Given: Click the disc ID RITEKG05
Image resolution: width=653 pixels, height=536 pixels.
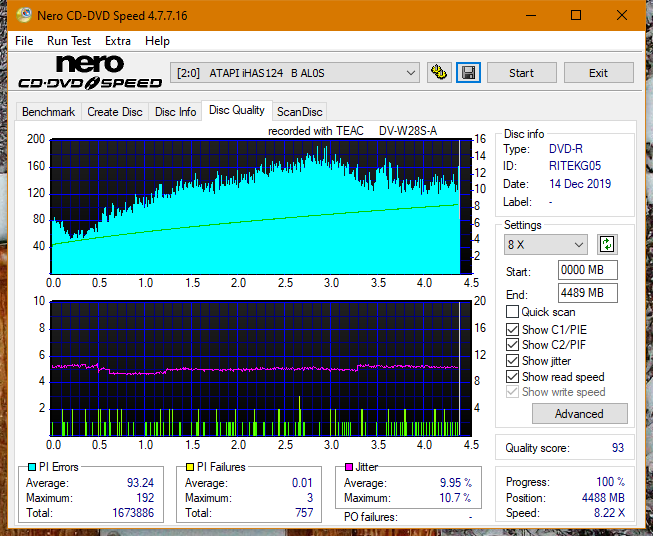Looking at the screenshot, I should tap(575, 166).
